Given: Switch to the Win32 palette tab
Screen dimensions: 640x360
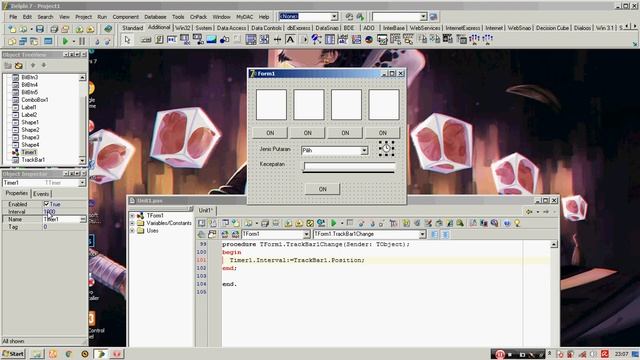Looking at the screenshot, I should pos(182,28).
